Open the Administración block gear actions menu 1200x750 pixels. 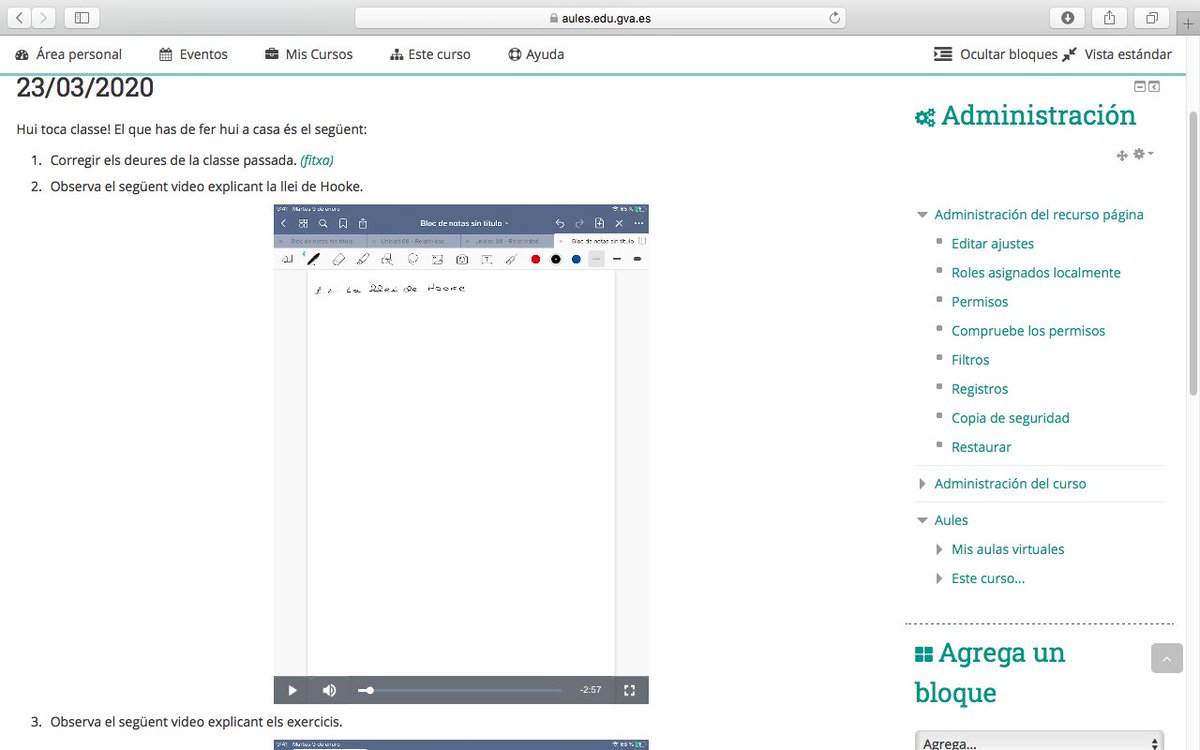tap(1142, 154)
